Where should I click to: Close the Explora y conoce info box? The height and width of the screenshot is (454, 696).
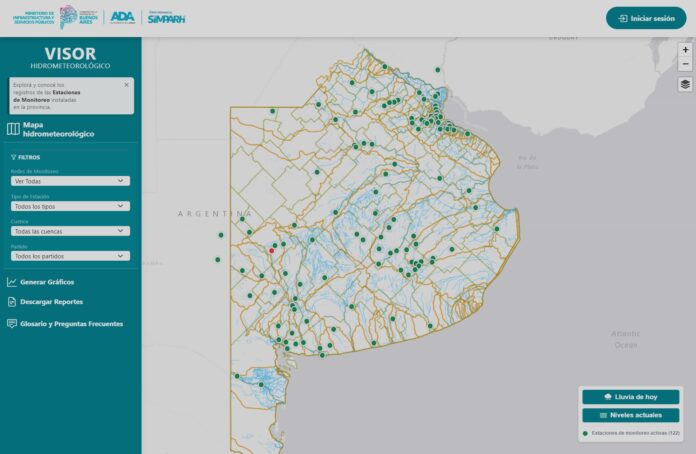[x=127, y=84]
